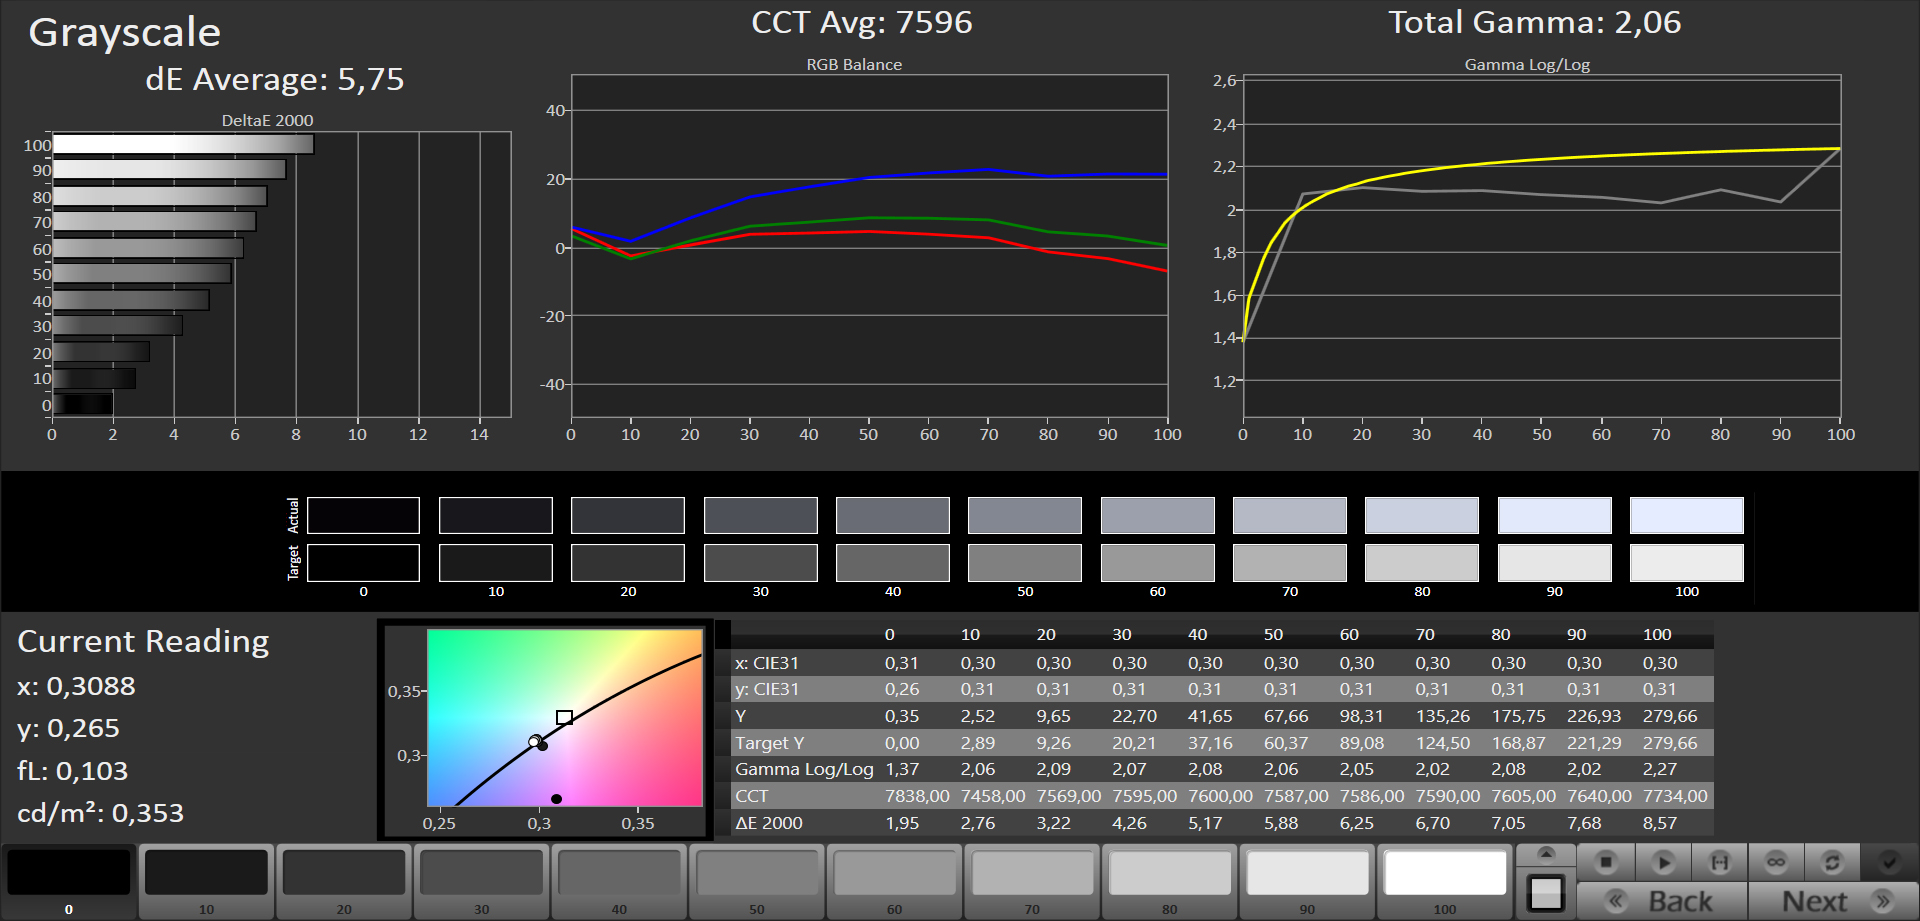Click the 100 bar in DeltaE 2000 chart
1920x921 pixels.
[x=183, y=144]
